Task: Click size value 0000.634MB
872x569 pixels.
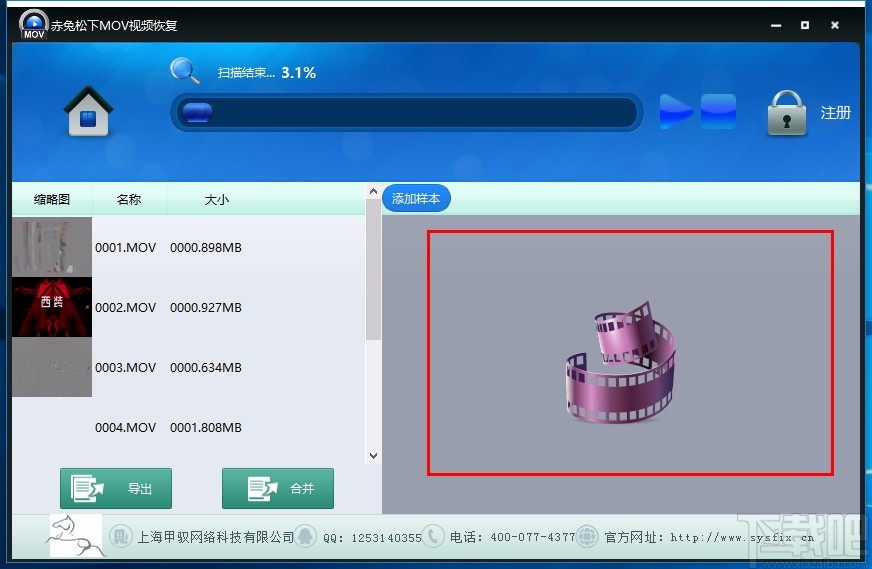Action: click(x=206, y=368)
